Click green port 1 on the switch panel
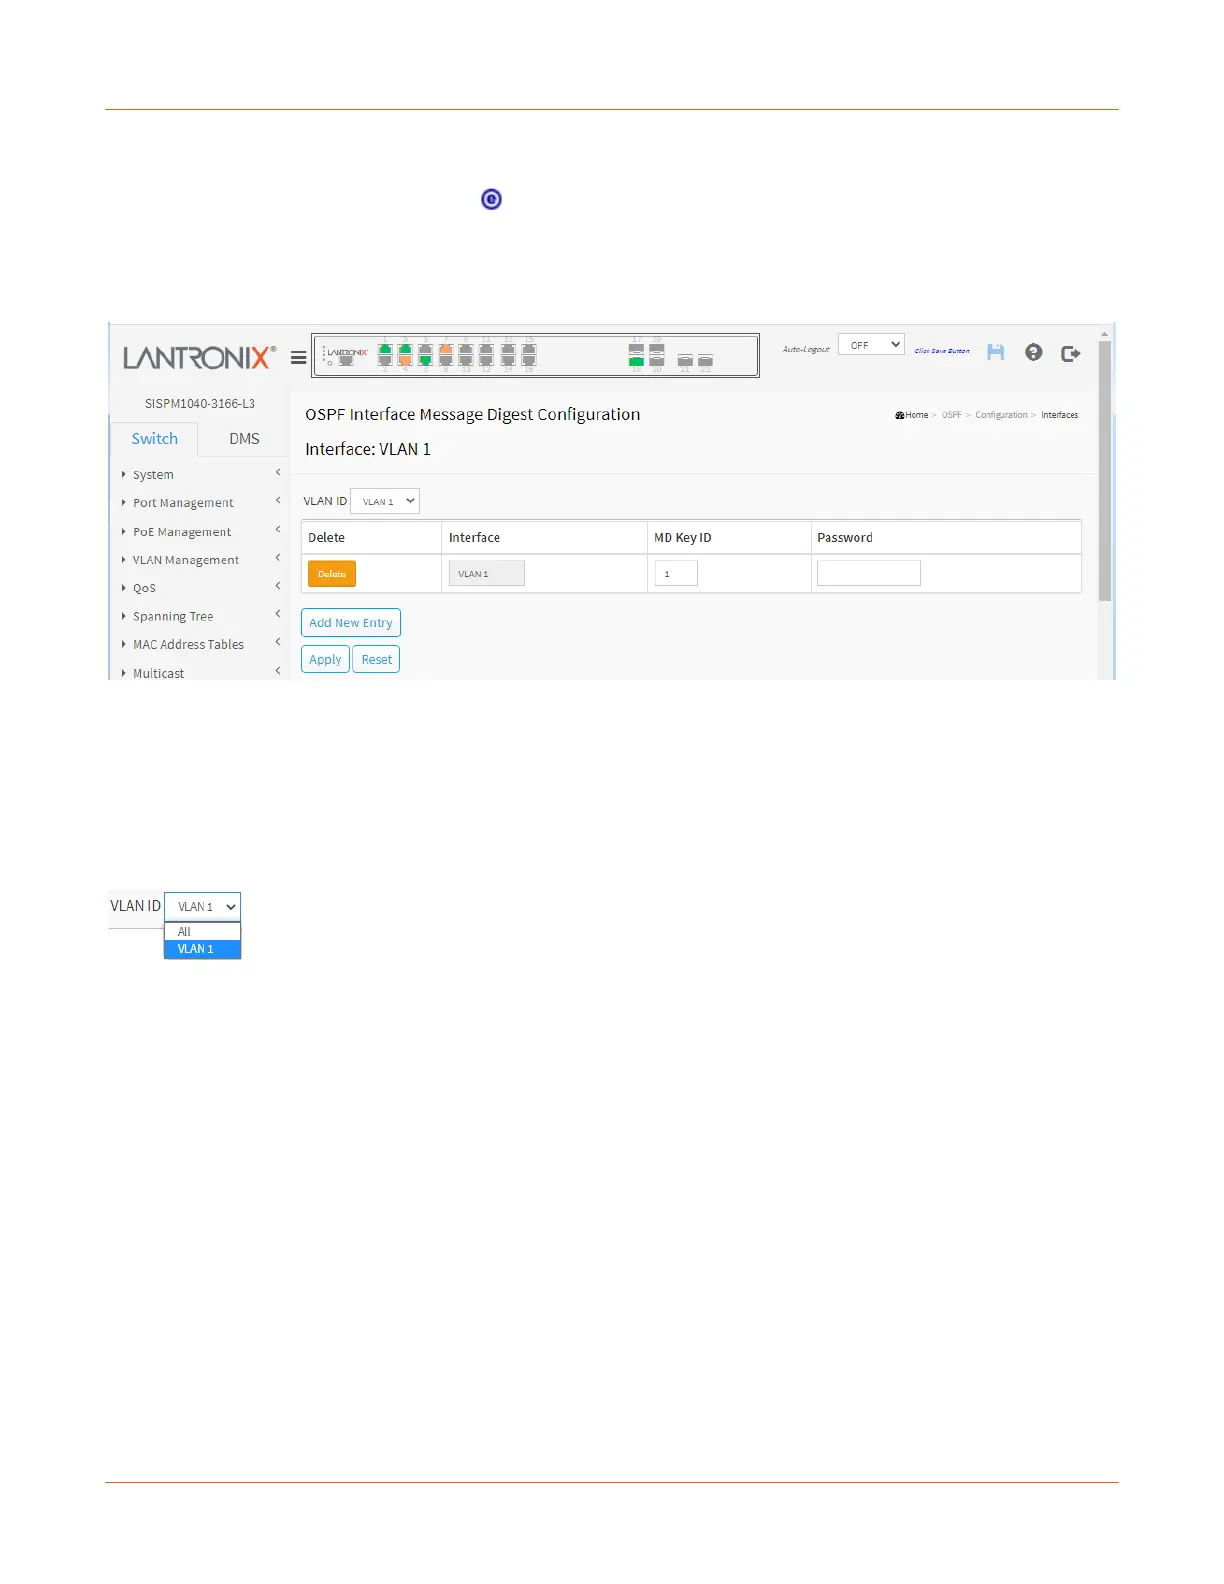Image resolution: width=1224 pixels, height=1584 pixels. point(385,349)
